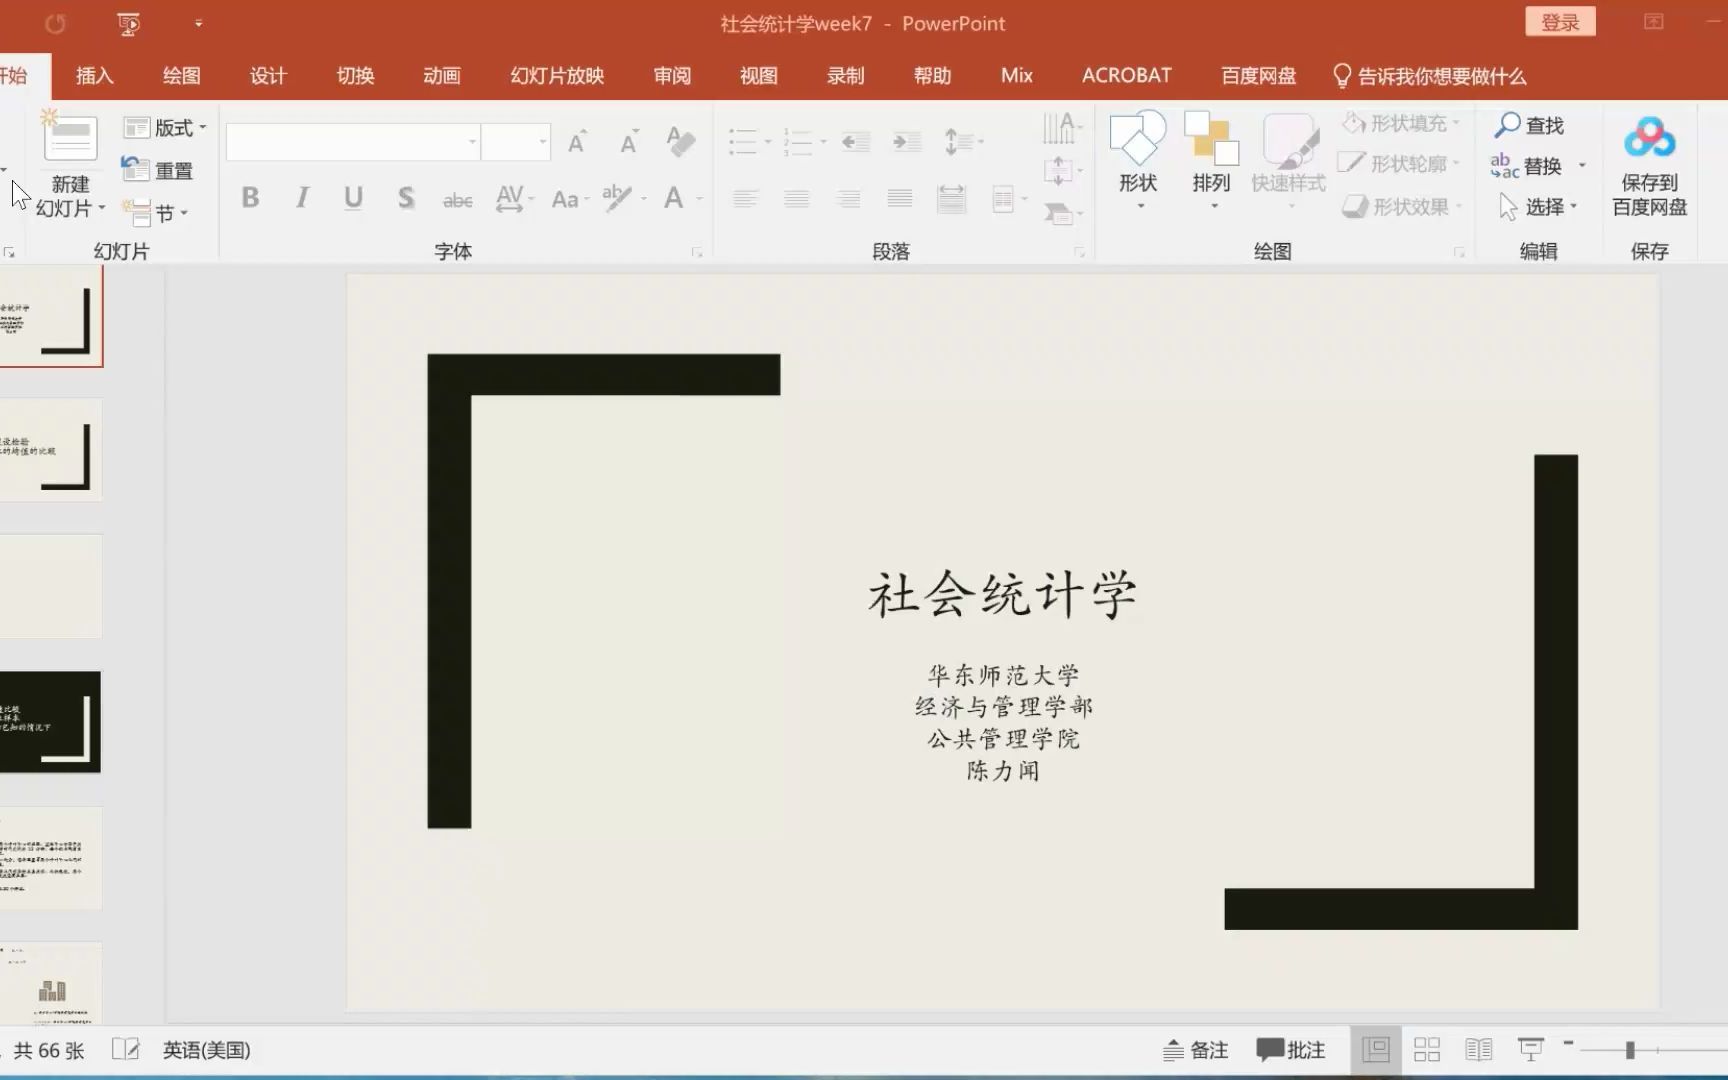Toggle the strikethrough text formatting
Viewport: 1728px width, 1080px height.
457,199
